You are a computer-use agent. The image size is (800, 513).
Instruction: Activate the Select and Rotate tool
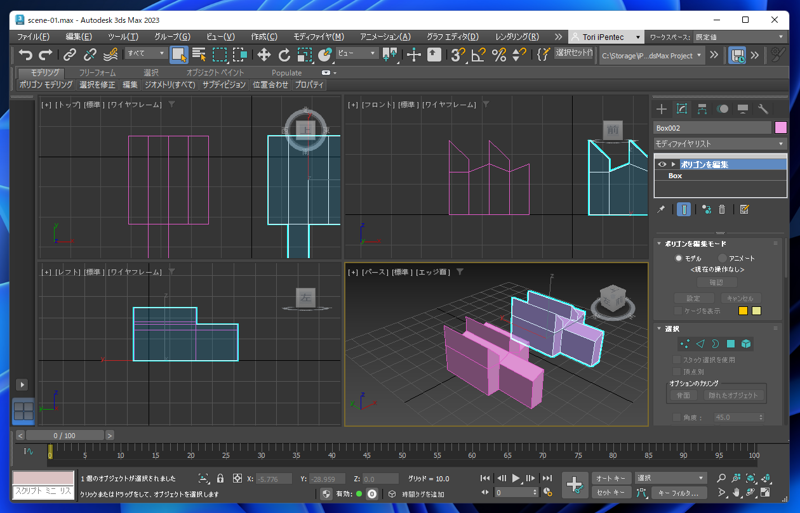point(284,54)
